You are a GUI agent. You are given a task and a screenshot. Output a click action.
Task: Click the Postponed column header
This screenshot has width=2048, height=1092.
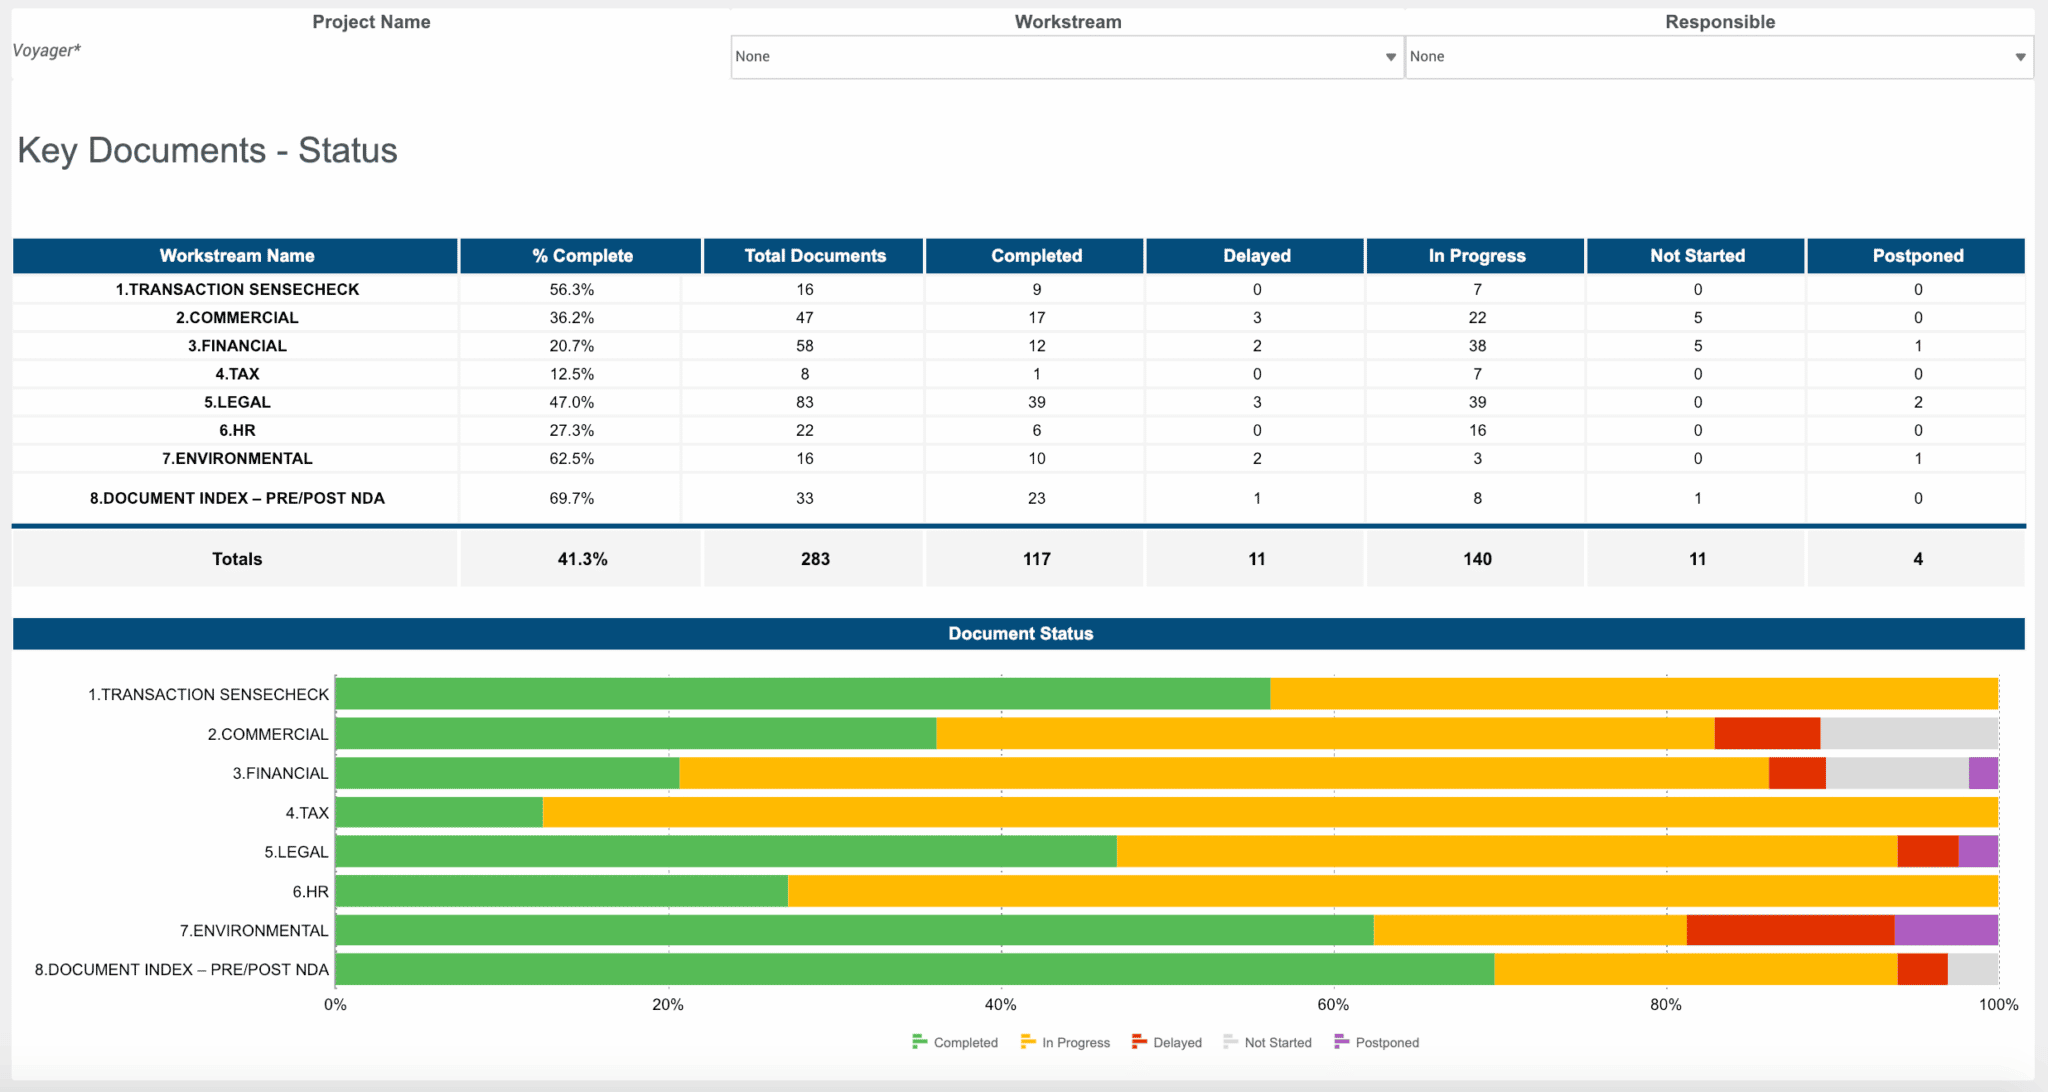click(1918, 256)
